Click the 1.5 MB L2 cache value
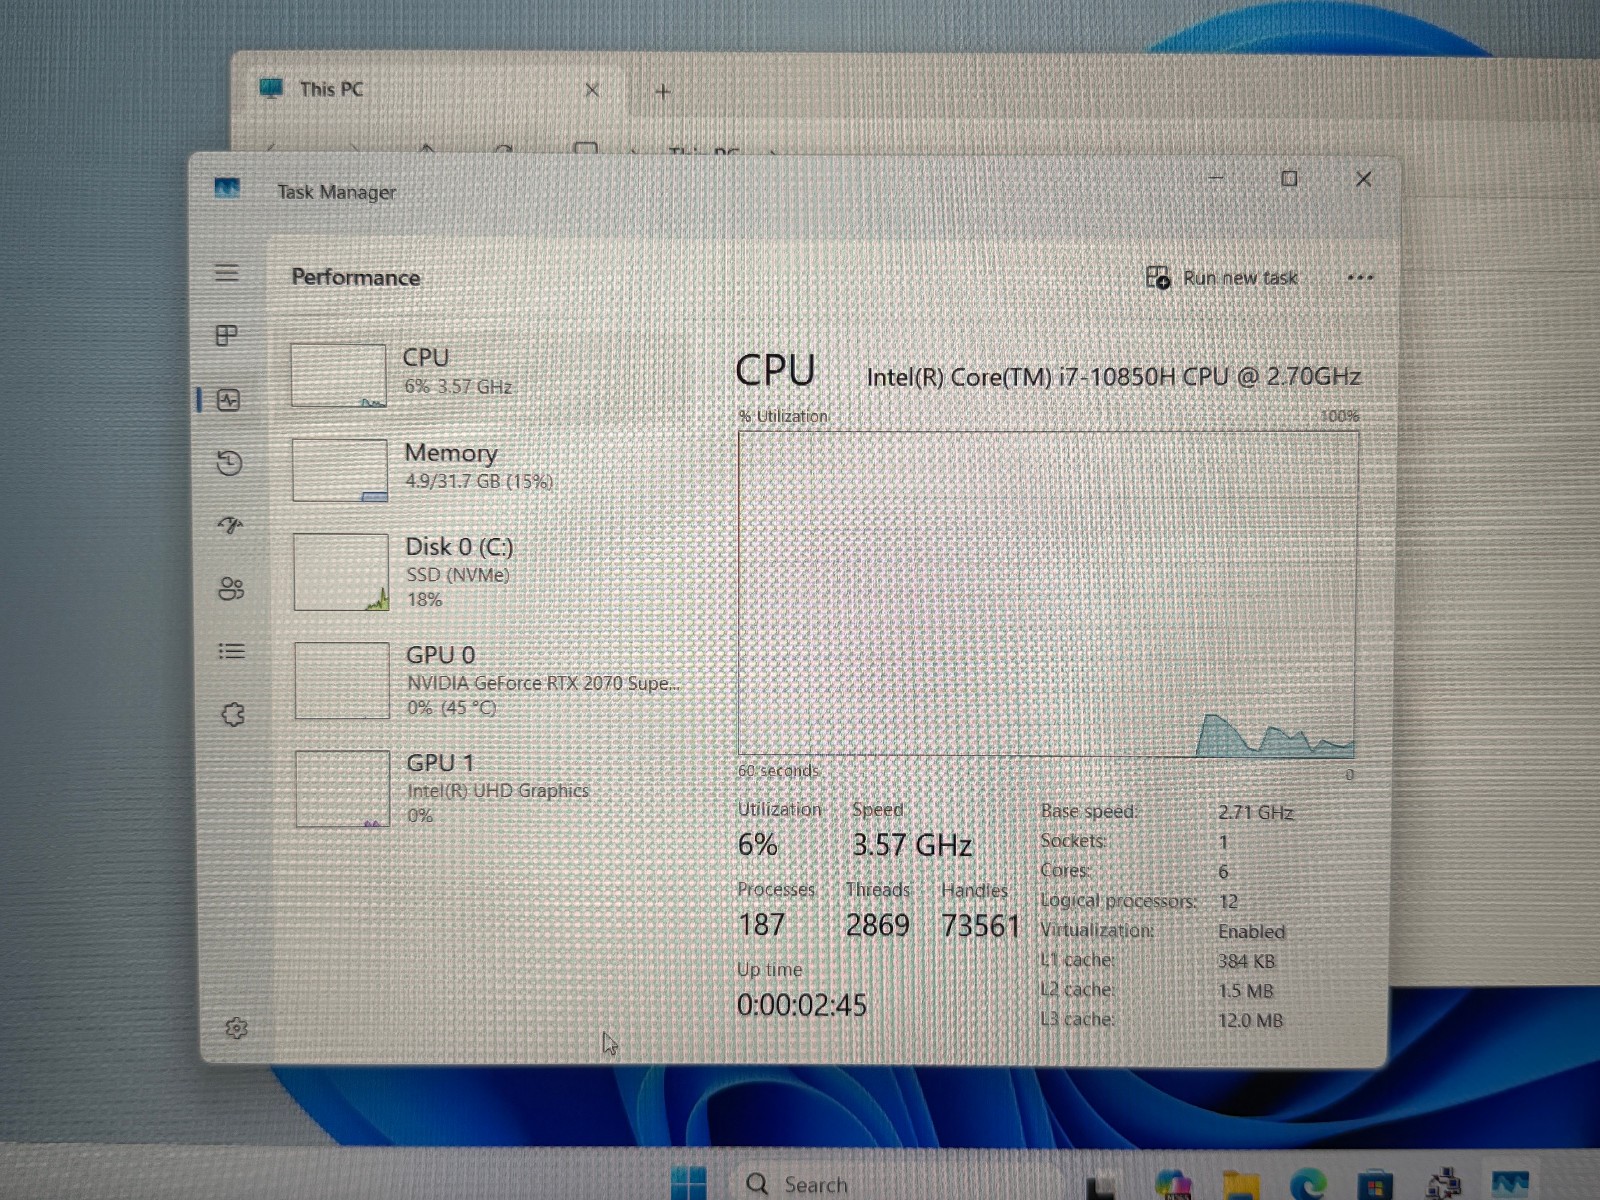This screenshot has height=1200, width=1600. [x=1245, y=991]
